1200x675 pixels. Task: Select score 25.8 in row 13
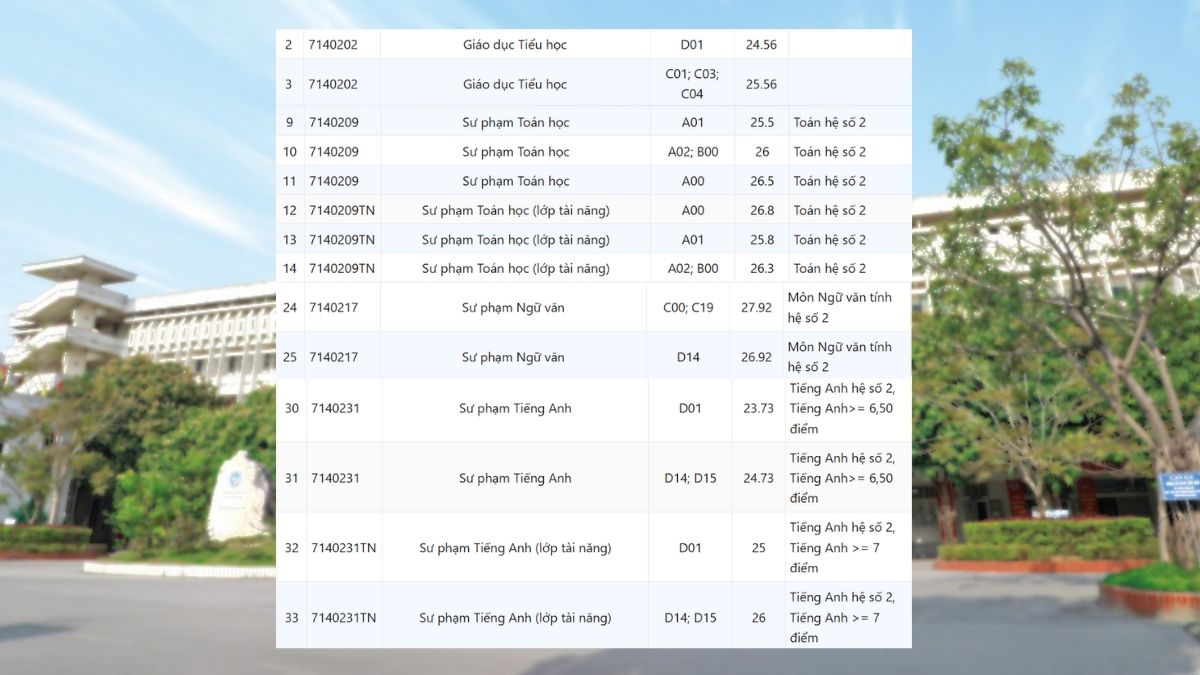(761, 240)
